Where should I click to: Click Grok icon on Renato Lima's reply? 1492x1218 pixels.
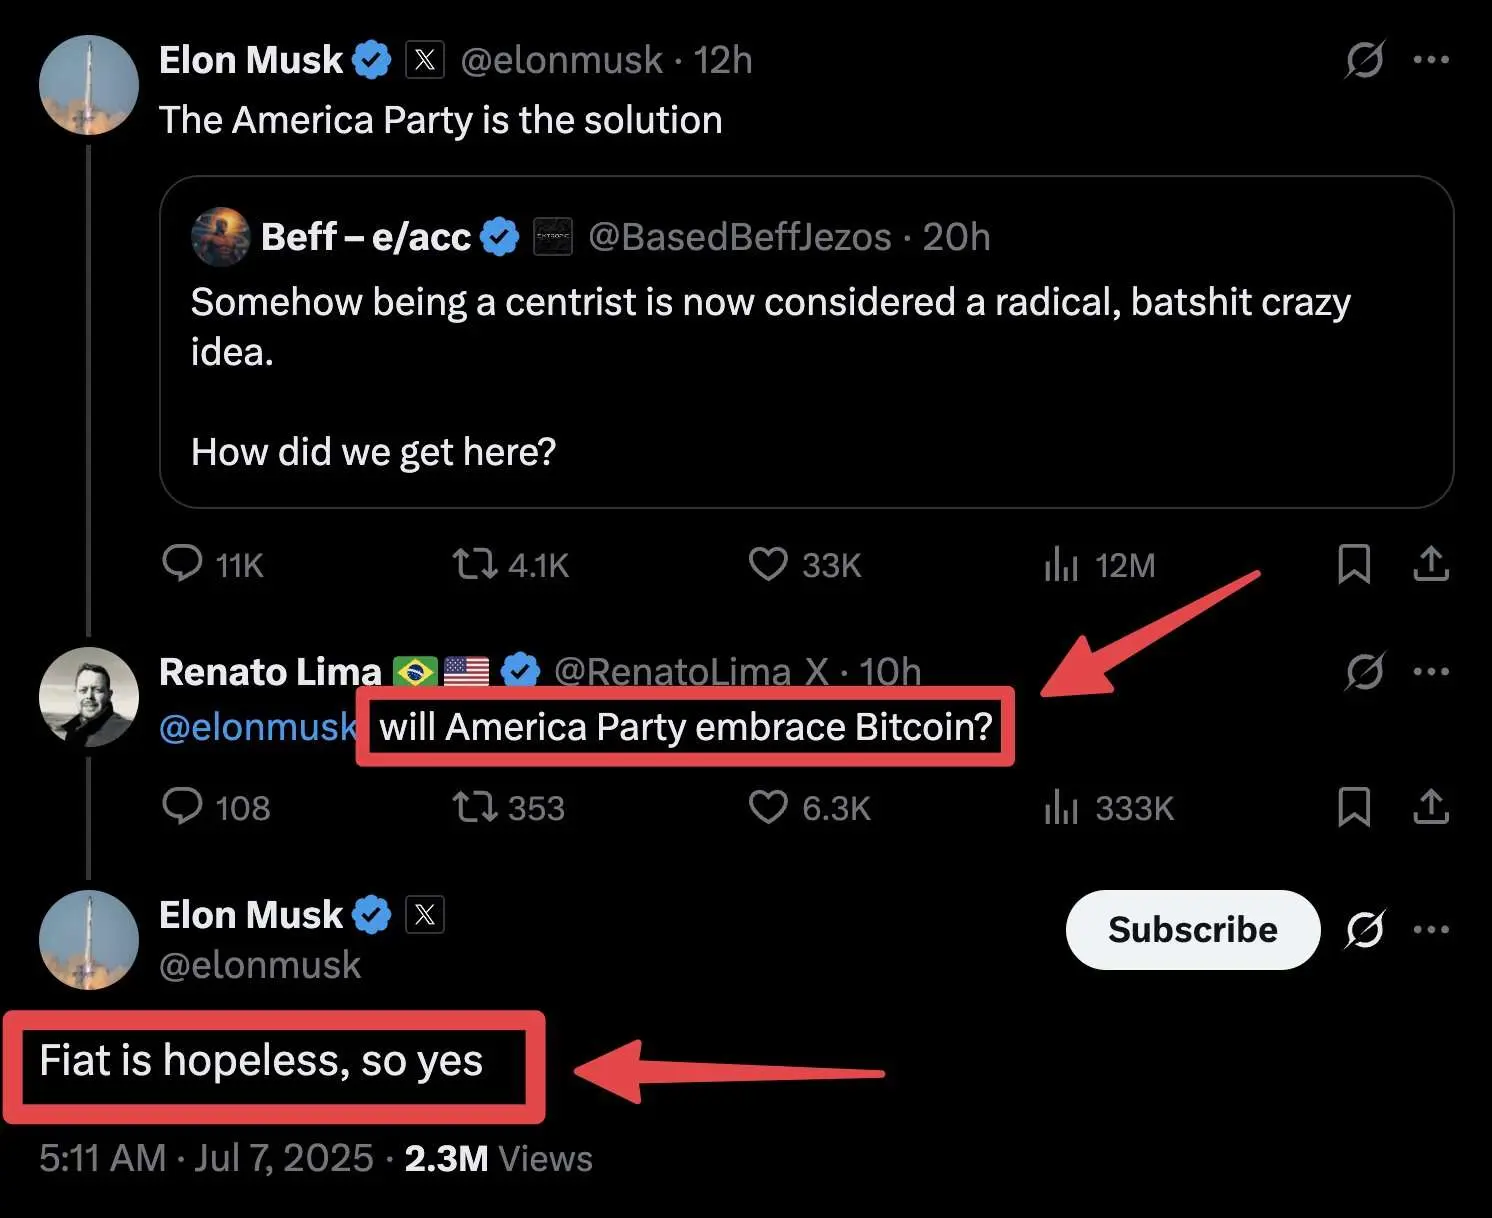pos(1364,671)
